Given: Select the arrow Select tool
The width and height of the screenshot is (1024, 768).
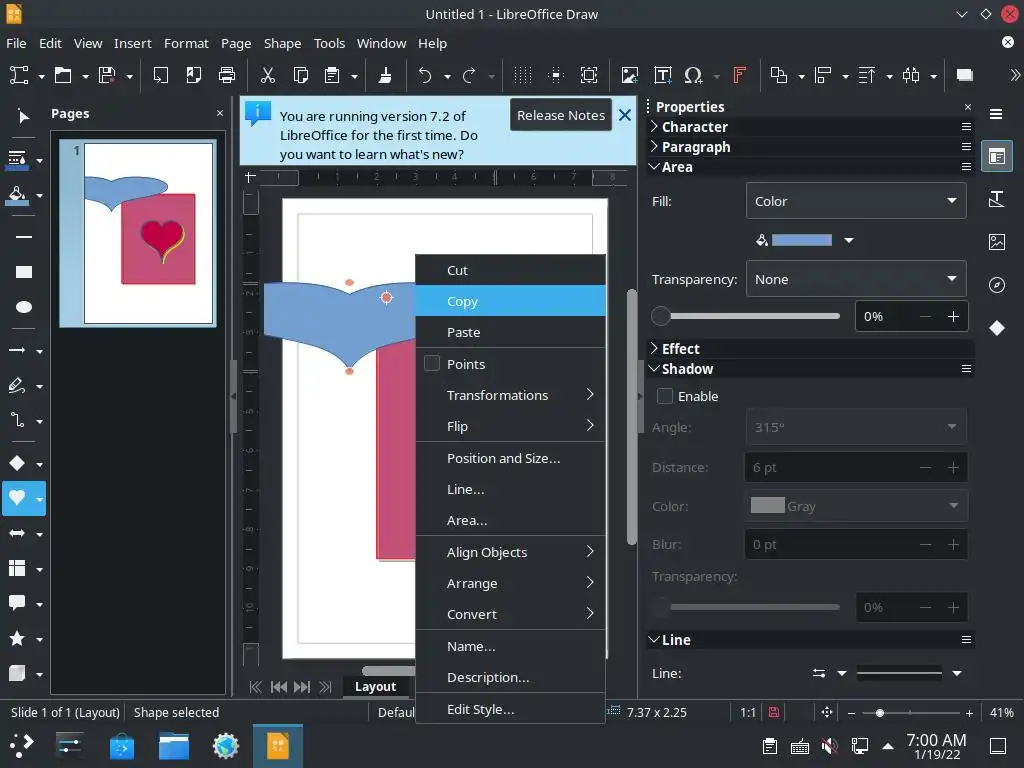Looking at the screenshot, I should pyautogui.click(x=23, y=116).
